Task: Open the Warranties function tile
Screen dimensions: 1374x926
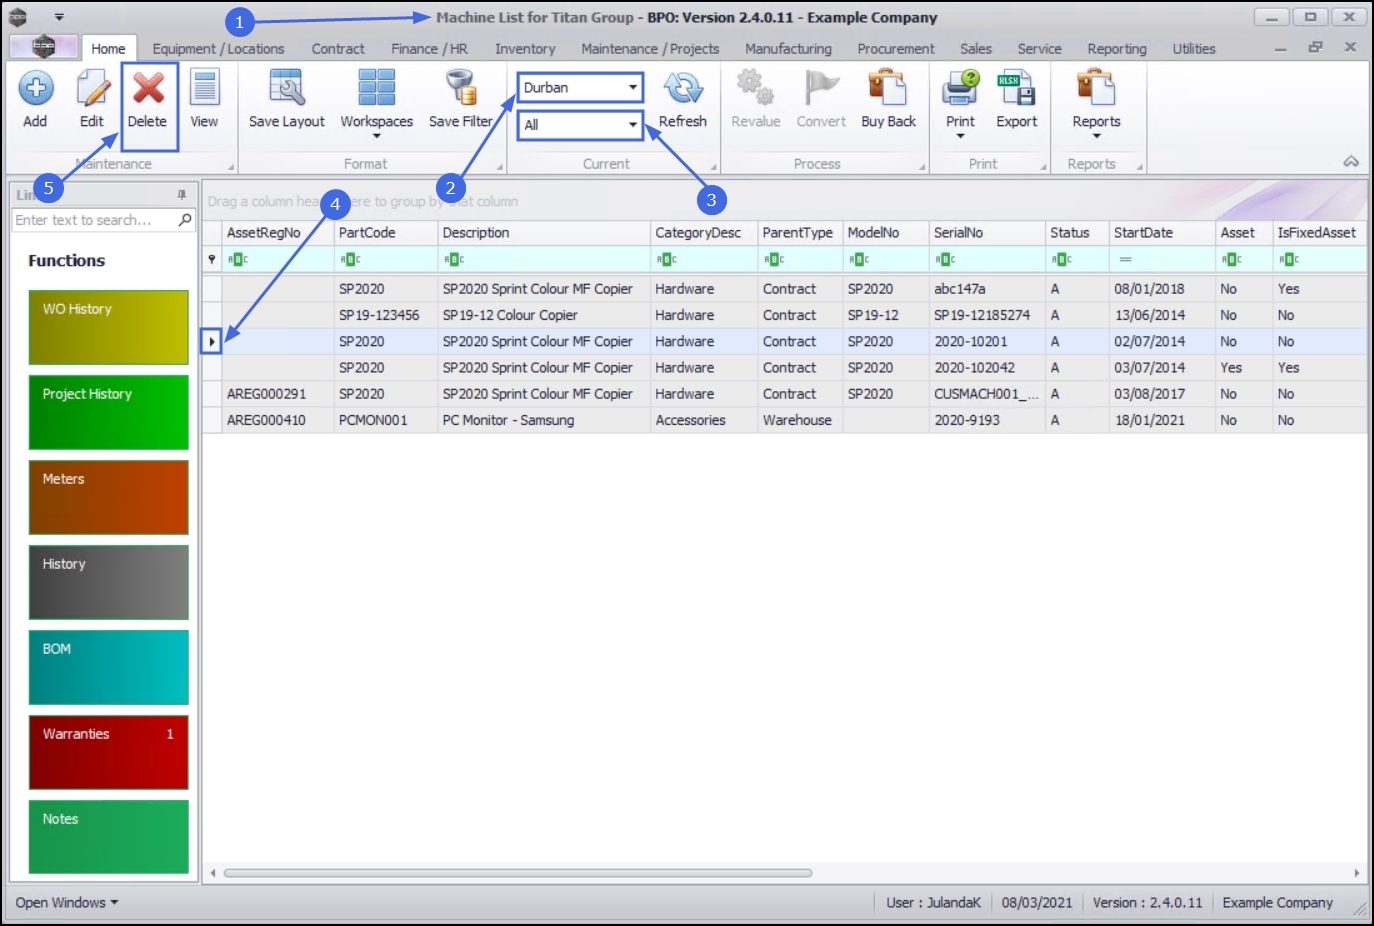Action: (109, 752)
